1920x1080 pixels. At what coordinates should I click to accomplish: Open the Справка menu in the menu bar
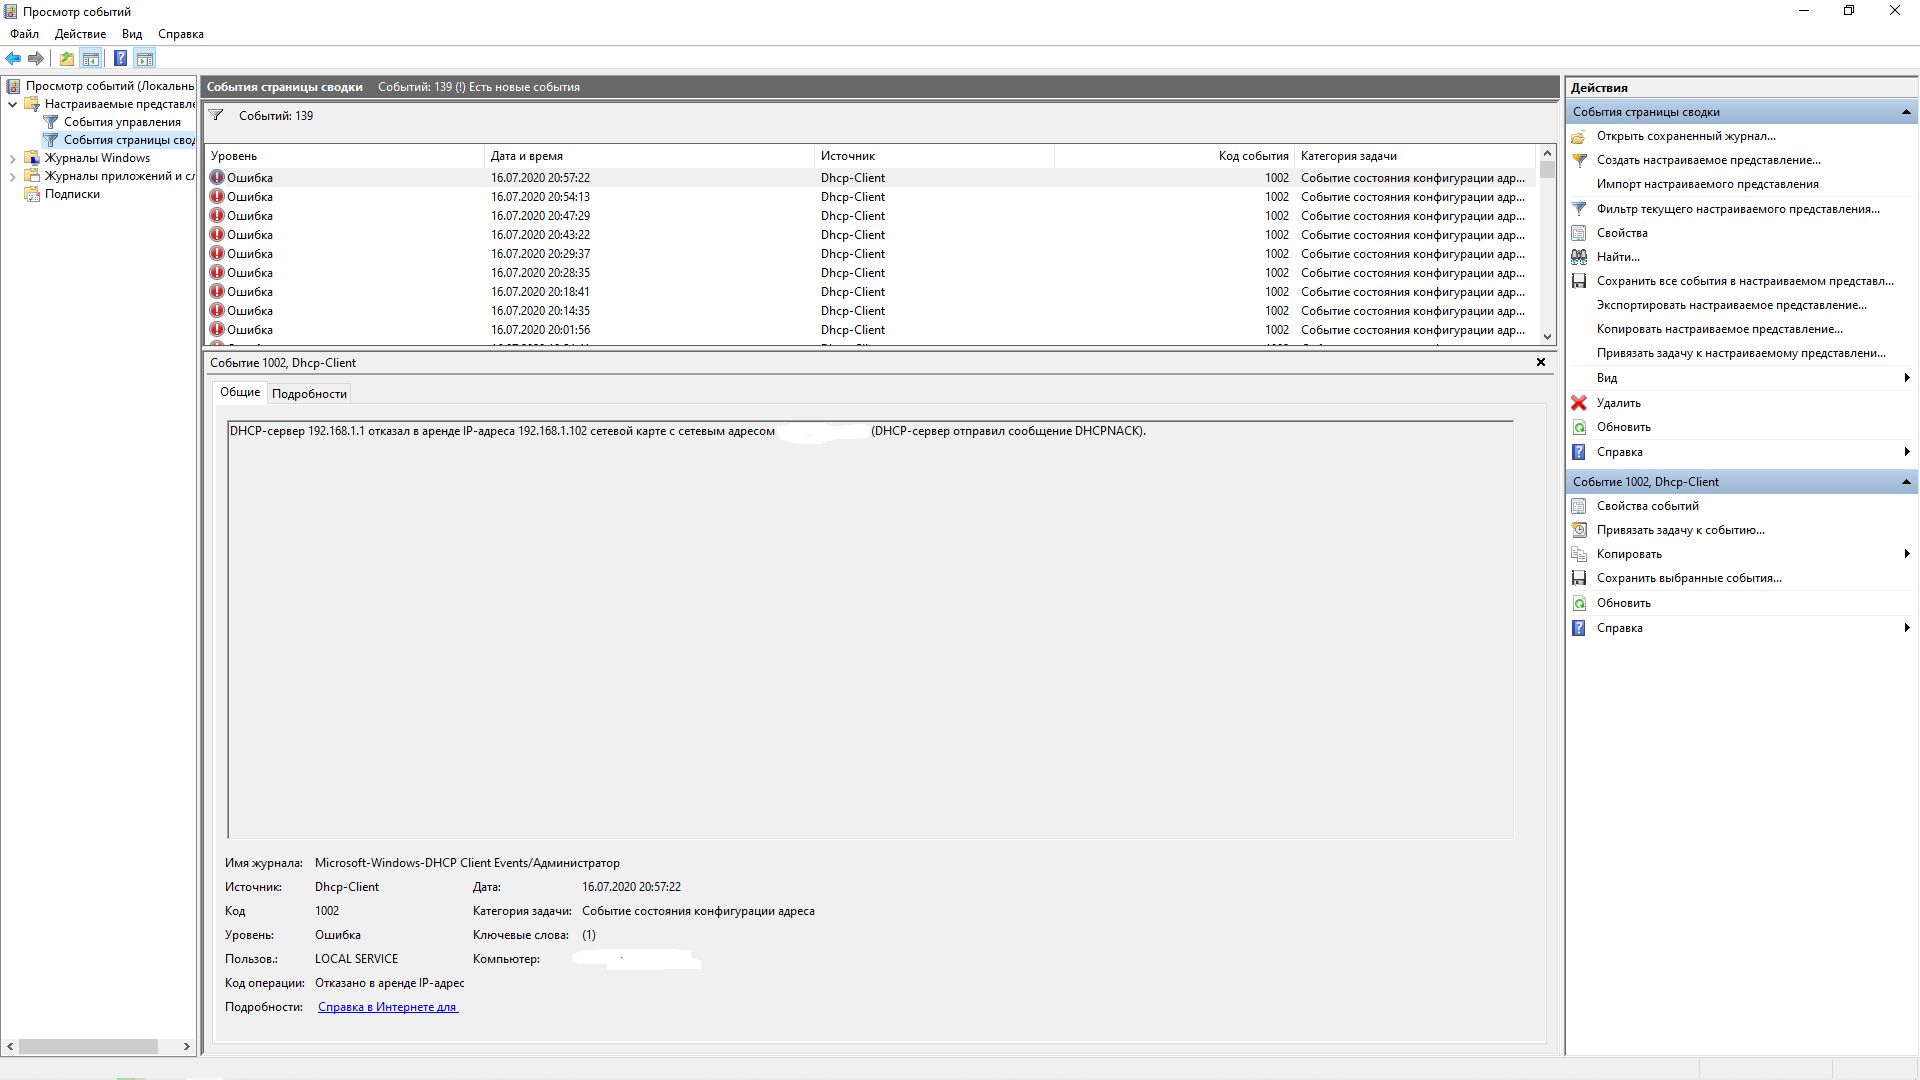(x=181, y=34)
